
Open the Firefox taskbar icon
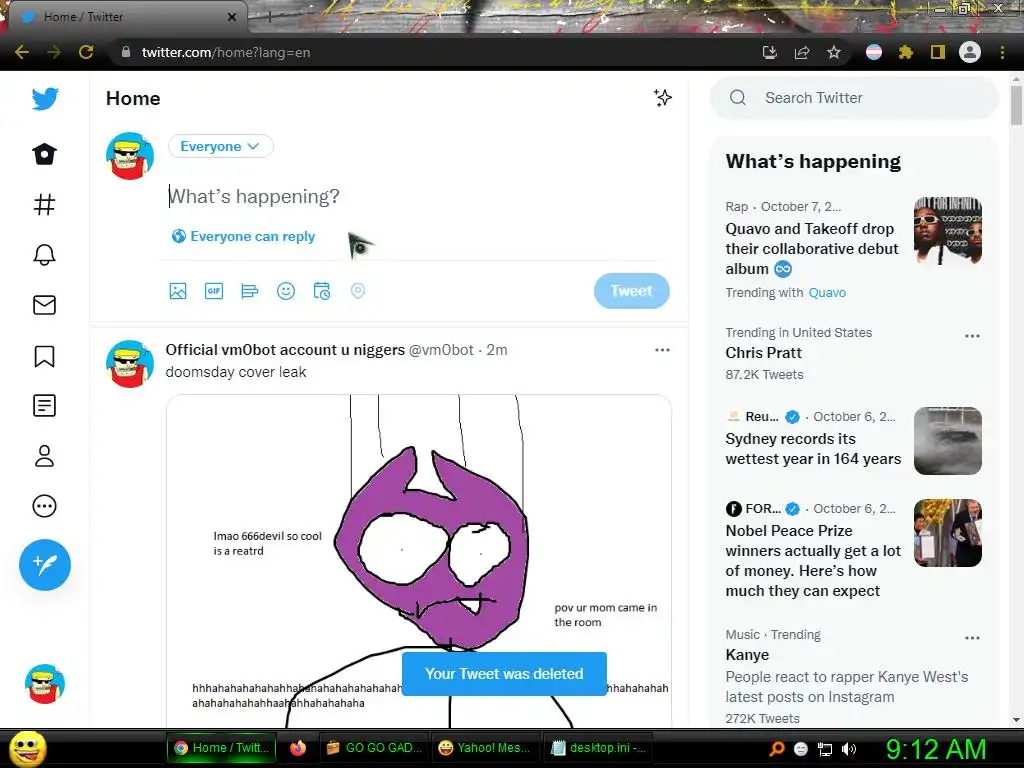point(298,748)
